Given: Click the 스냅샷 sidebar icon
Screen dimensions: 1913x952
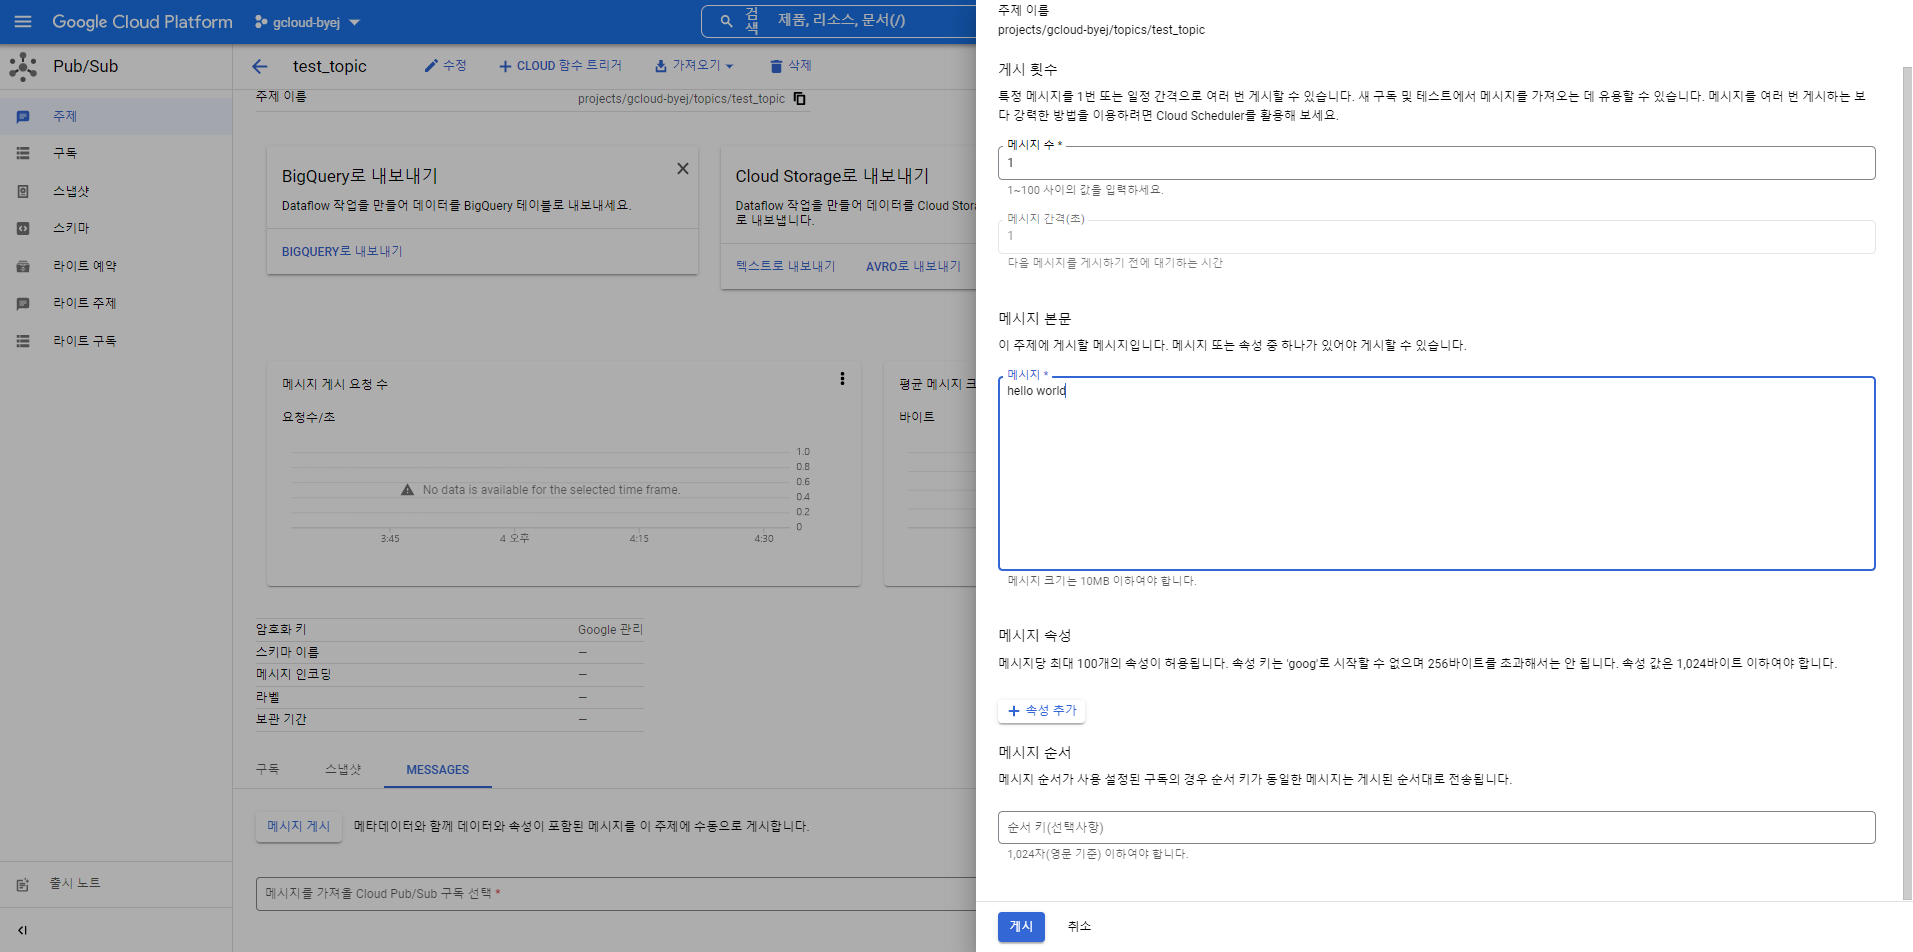Looking at the screenshot, I should tap(23, 191).
